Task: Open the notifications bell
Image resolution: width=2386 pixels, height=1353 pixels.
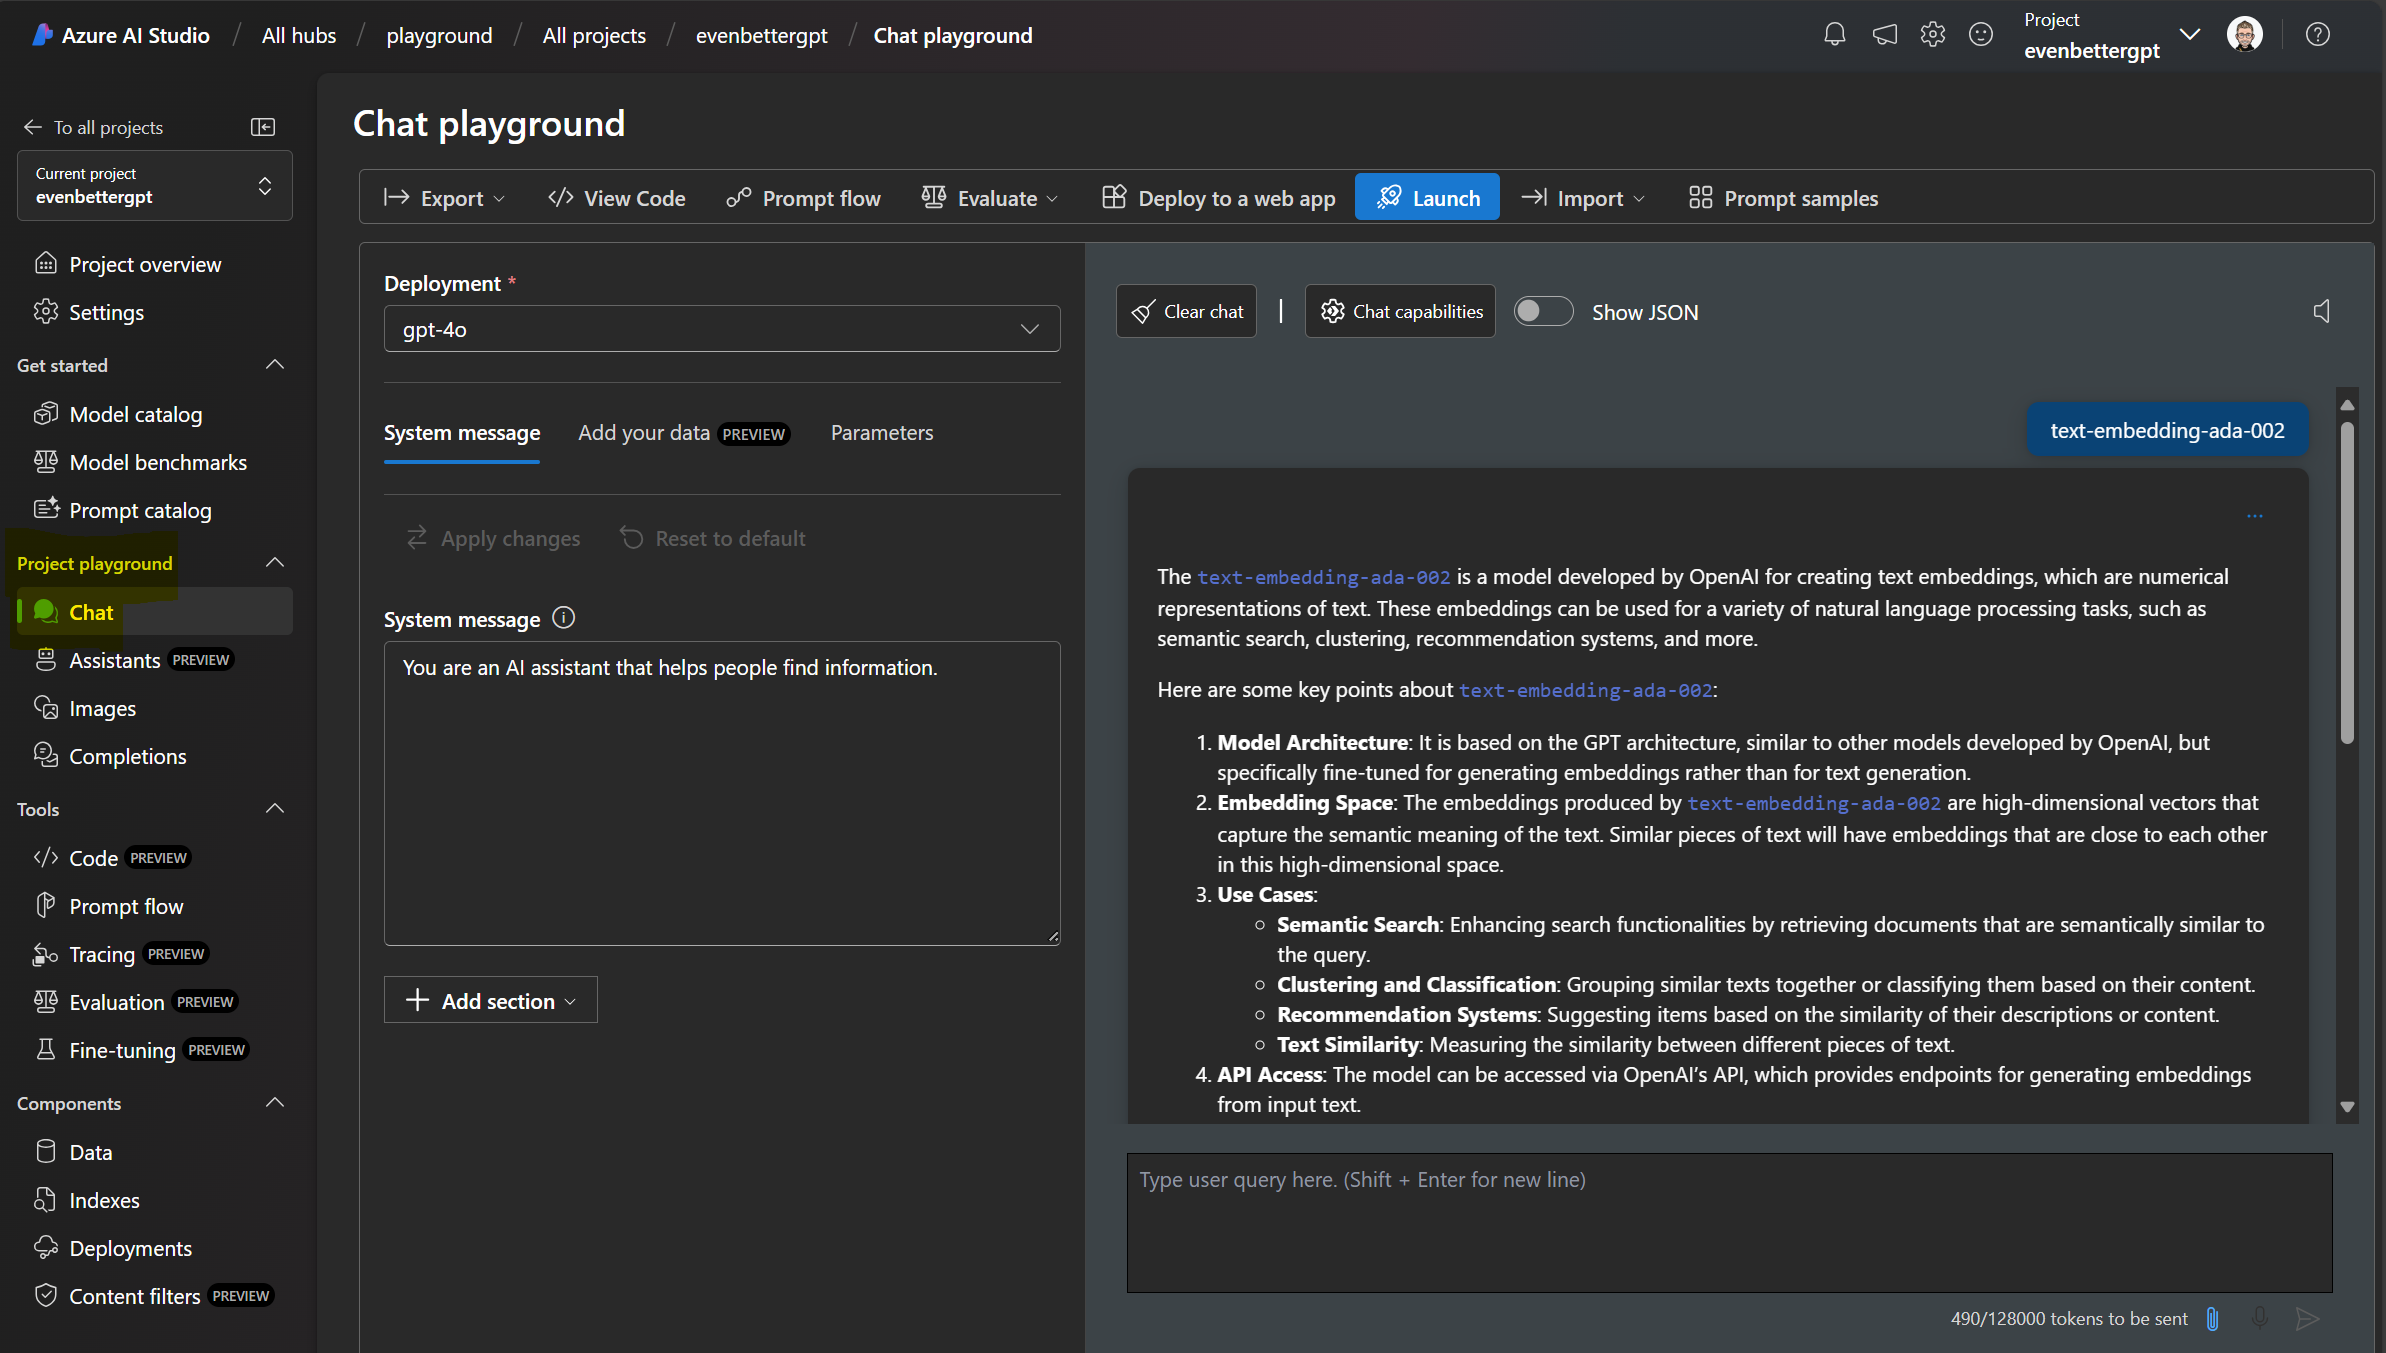Action: click(1834, 35)
